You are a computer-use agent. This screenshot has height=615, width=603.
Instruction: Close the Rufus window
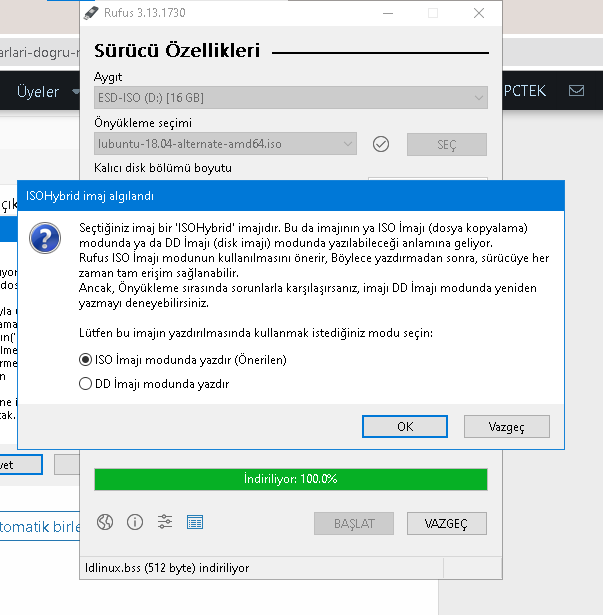479,13
